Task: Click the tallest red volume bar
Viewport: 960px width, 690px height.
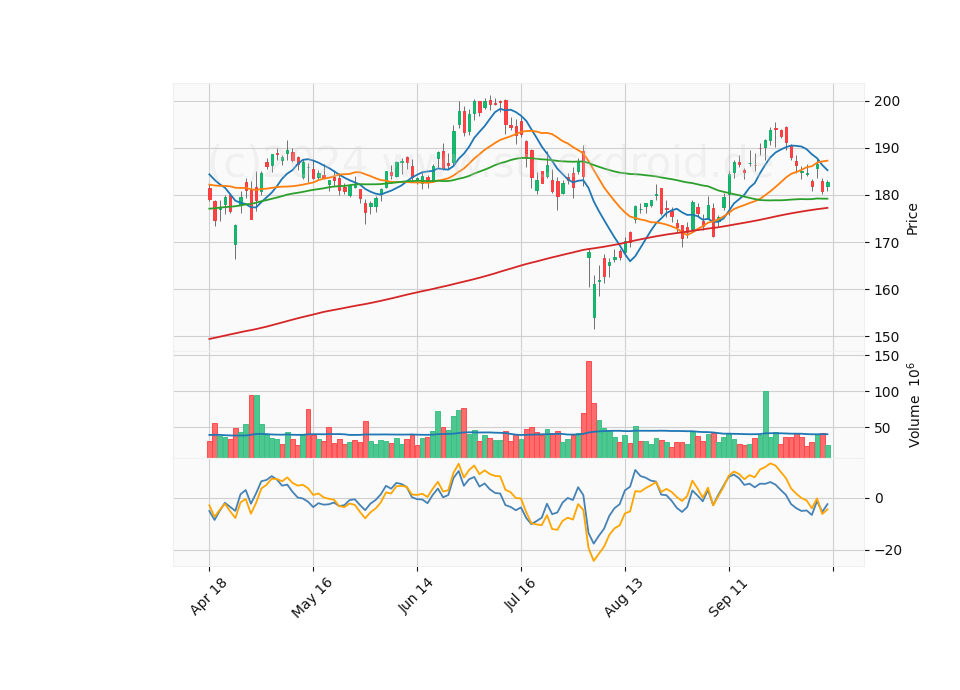Action: coord(589,409)
